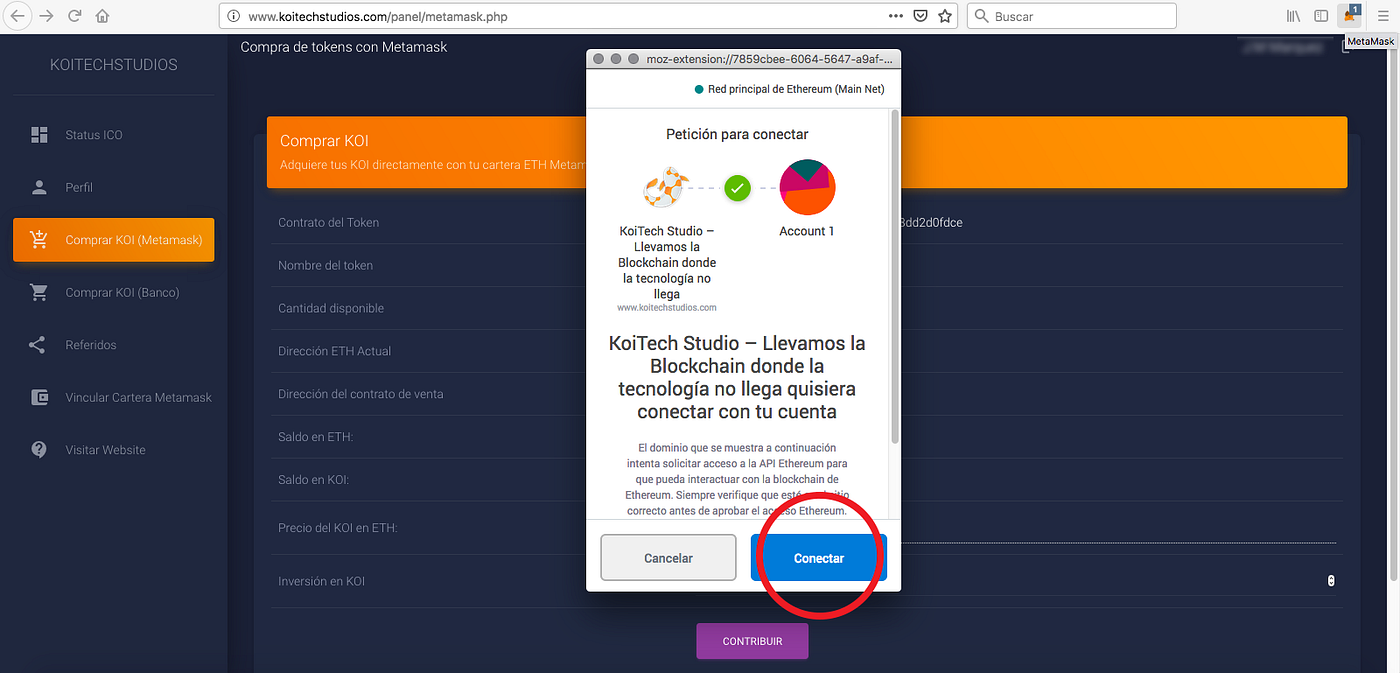This screenshot has height=673, width=1400.
Task: Click the browser Forward arrow
Action: pyautogui.click(x=46, y=16)
